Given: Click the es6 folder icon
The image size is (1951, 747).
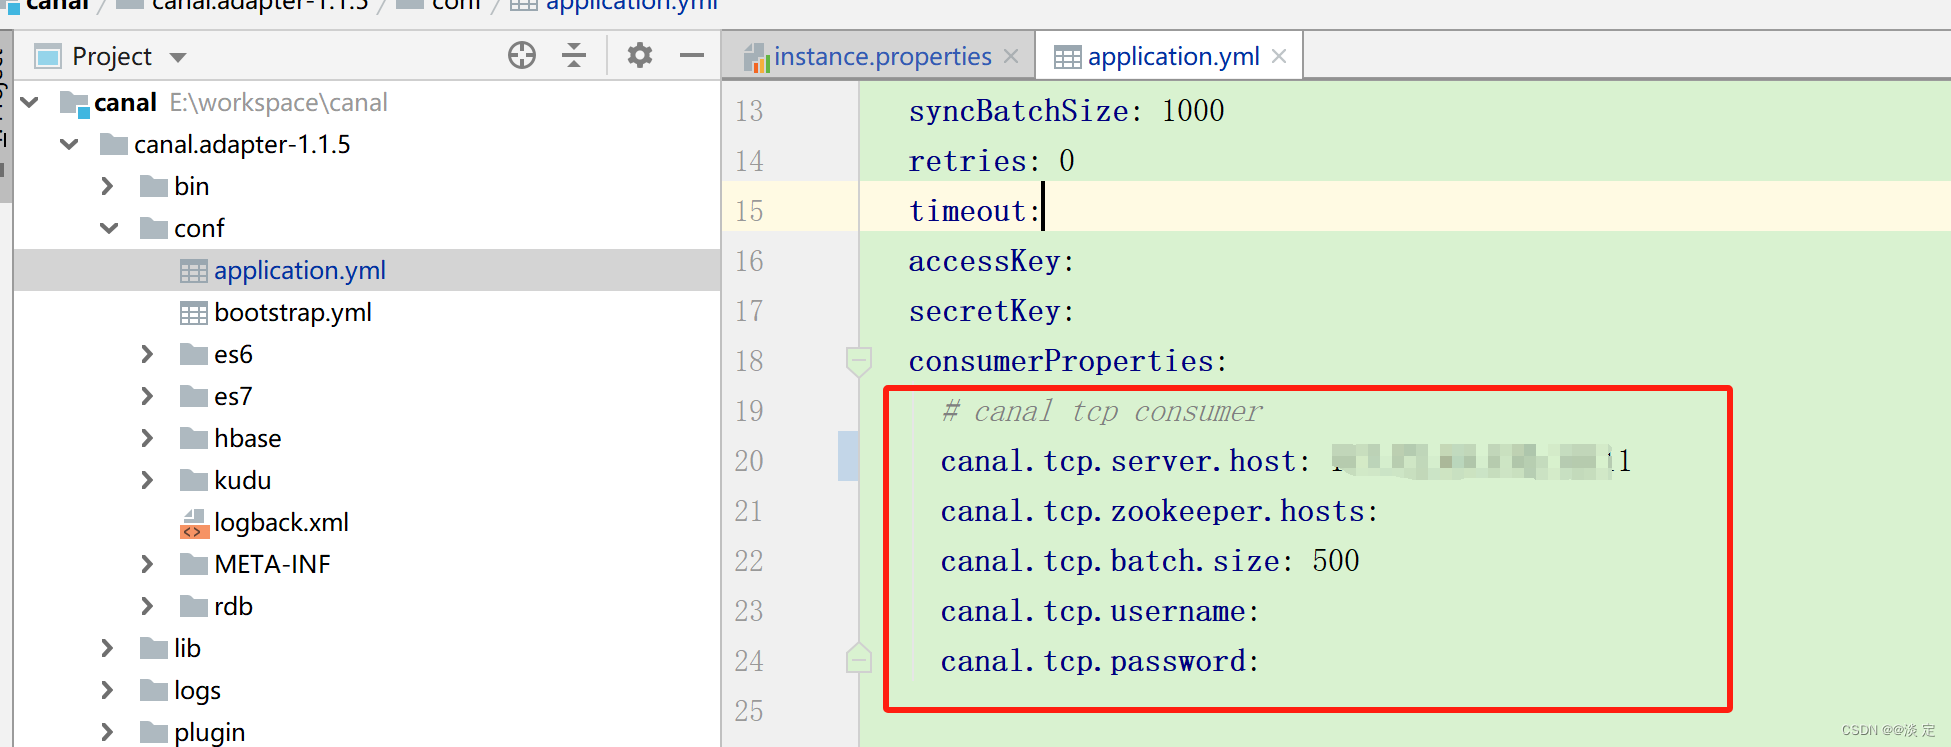Looking at the screenshot, I should tap(193, 354).
